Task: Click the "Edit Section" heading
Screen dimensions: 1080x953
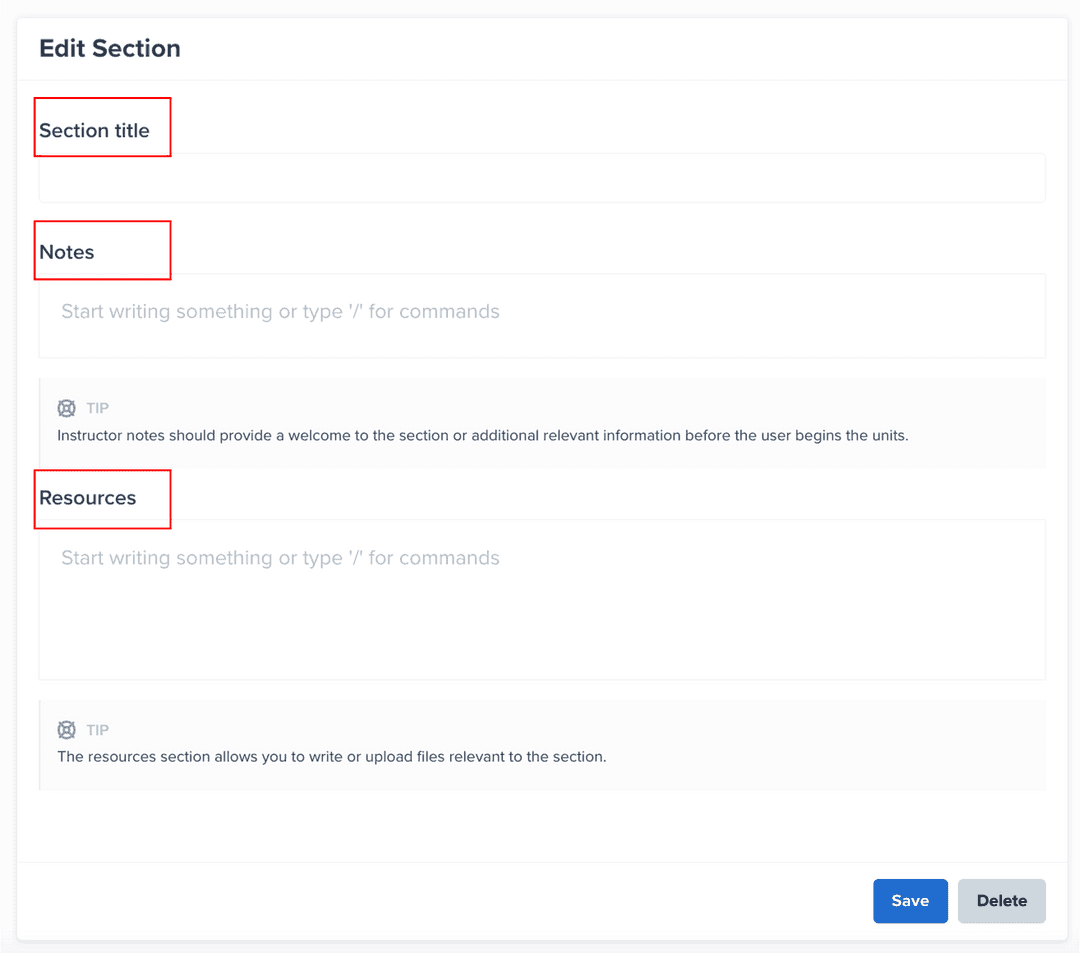Action: [110, 49]
